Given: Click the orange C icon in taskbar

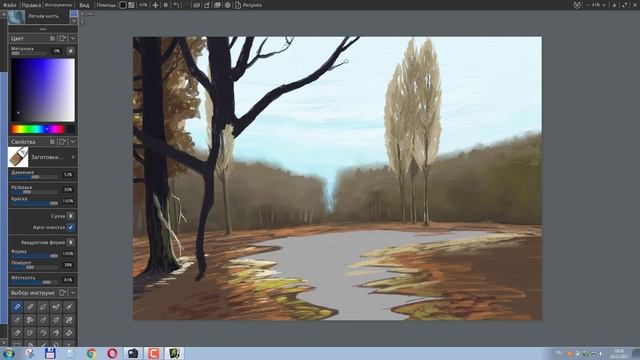Looking at the screenshot, I should [153, 353].
